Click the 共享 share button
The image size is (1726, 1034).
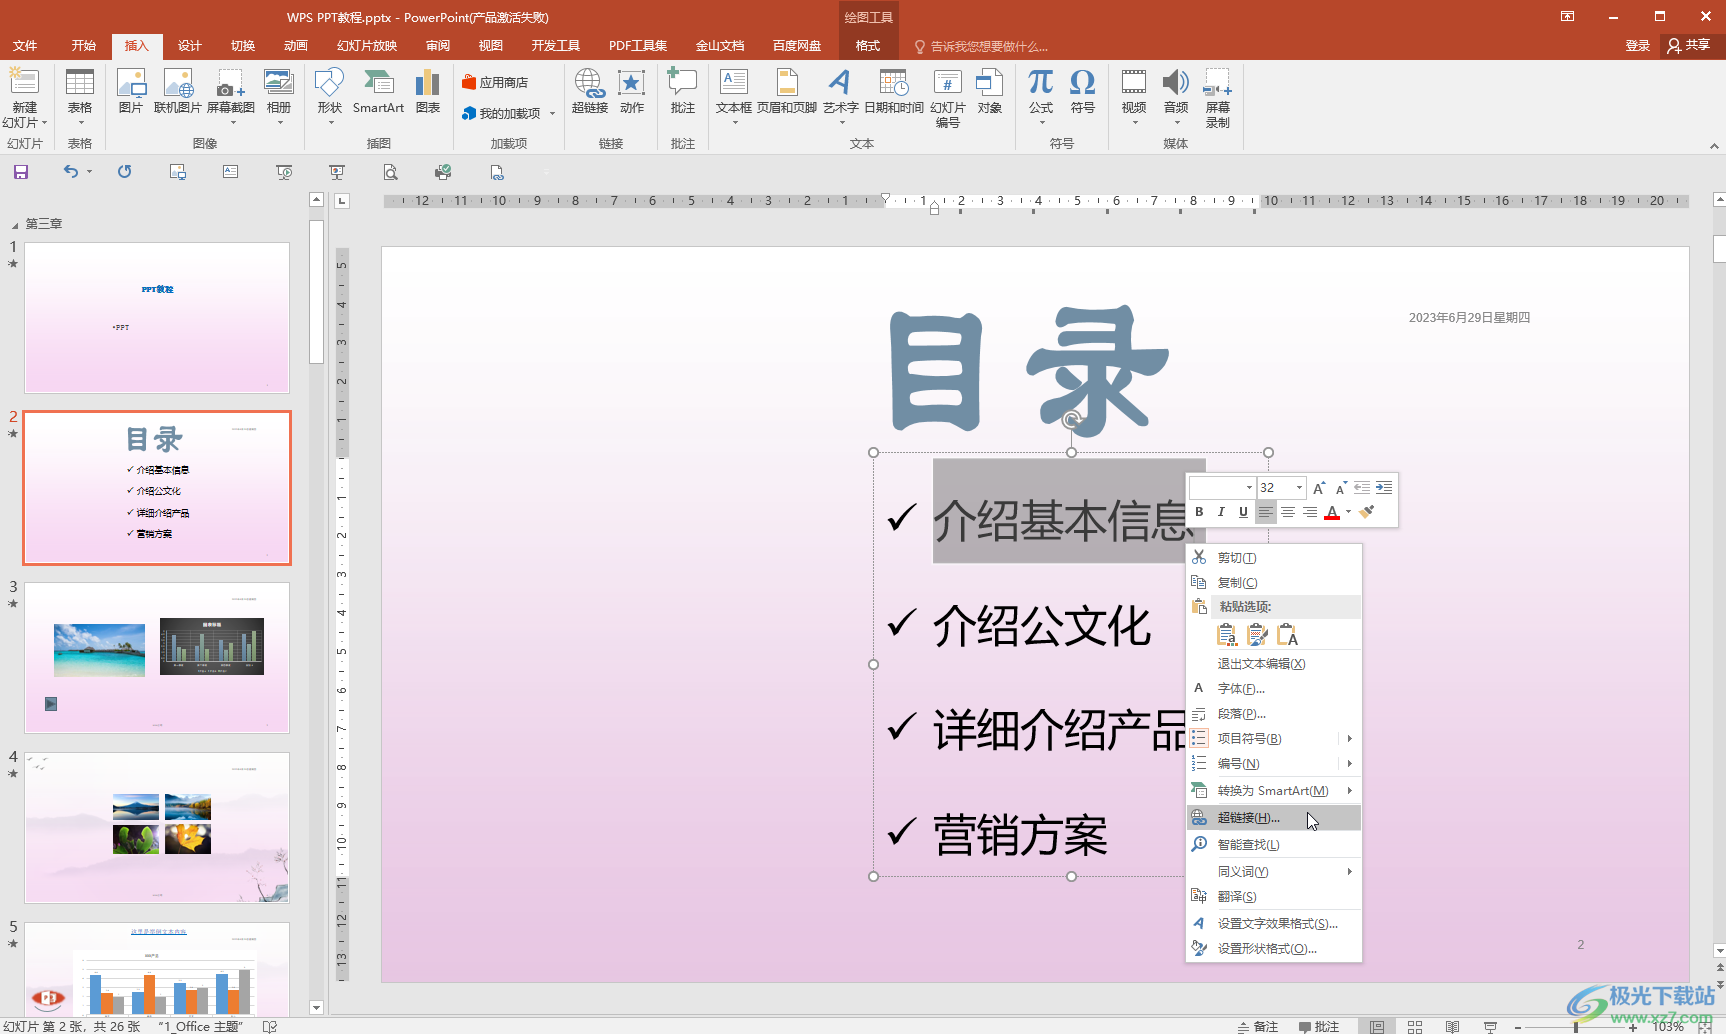coord(1689,46)
